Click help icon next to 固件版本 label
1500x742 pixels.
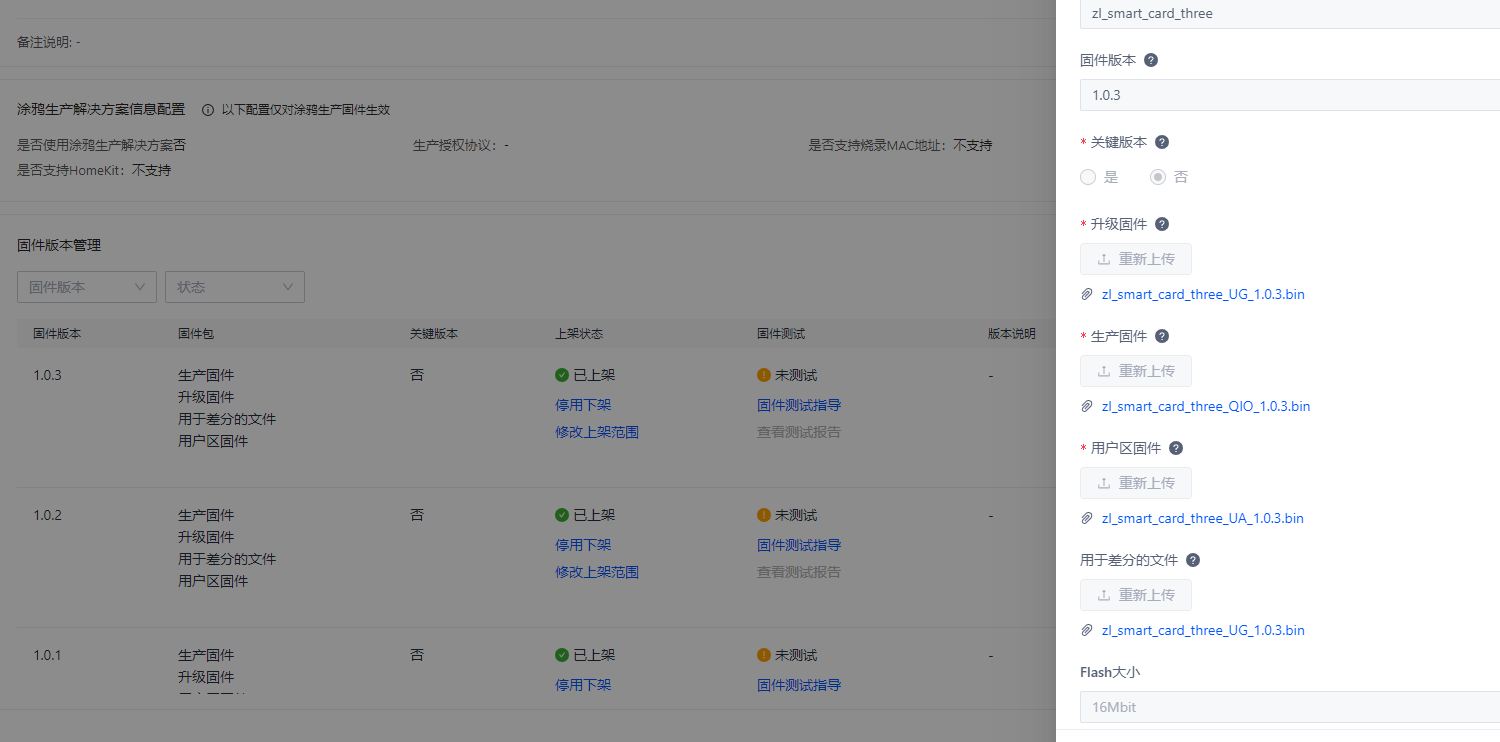tap(1151, 60)
